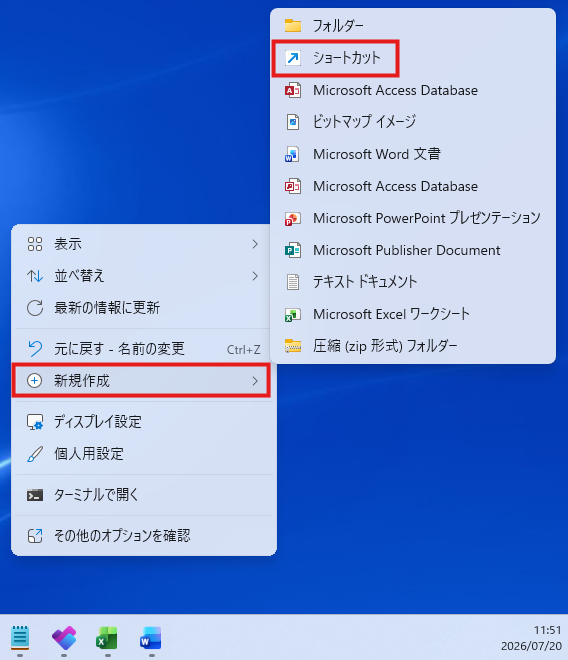Open ディスプレイ設定
The height and width of the screenshot is (660, 568).
tap(143, 422)
